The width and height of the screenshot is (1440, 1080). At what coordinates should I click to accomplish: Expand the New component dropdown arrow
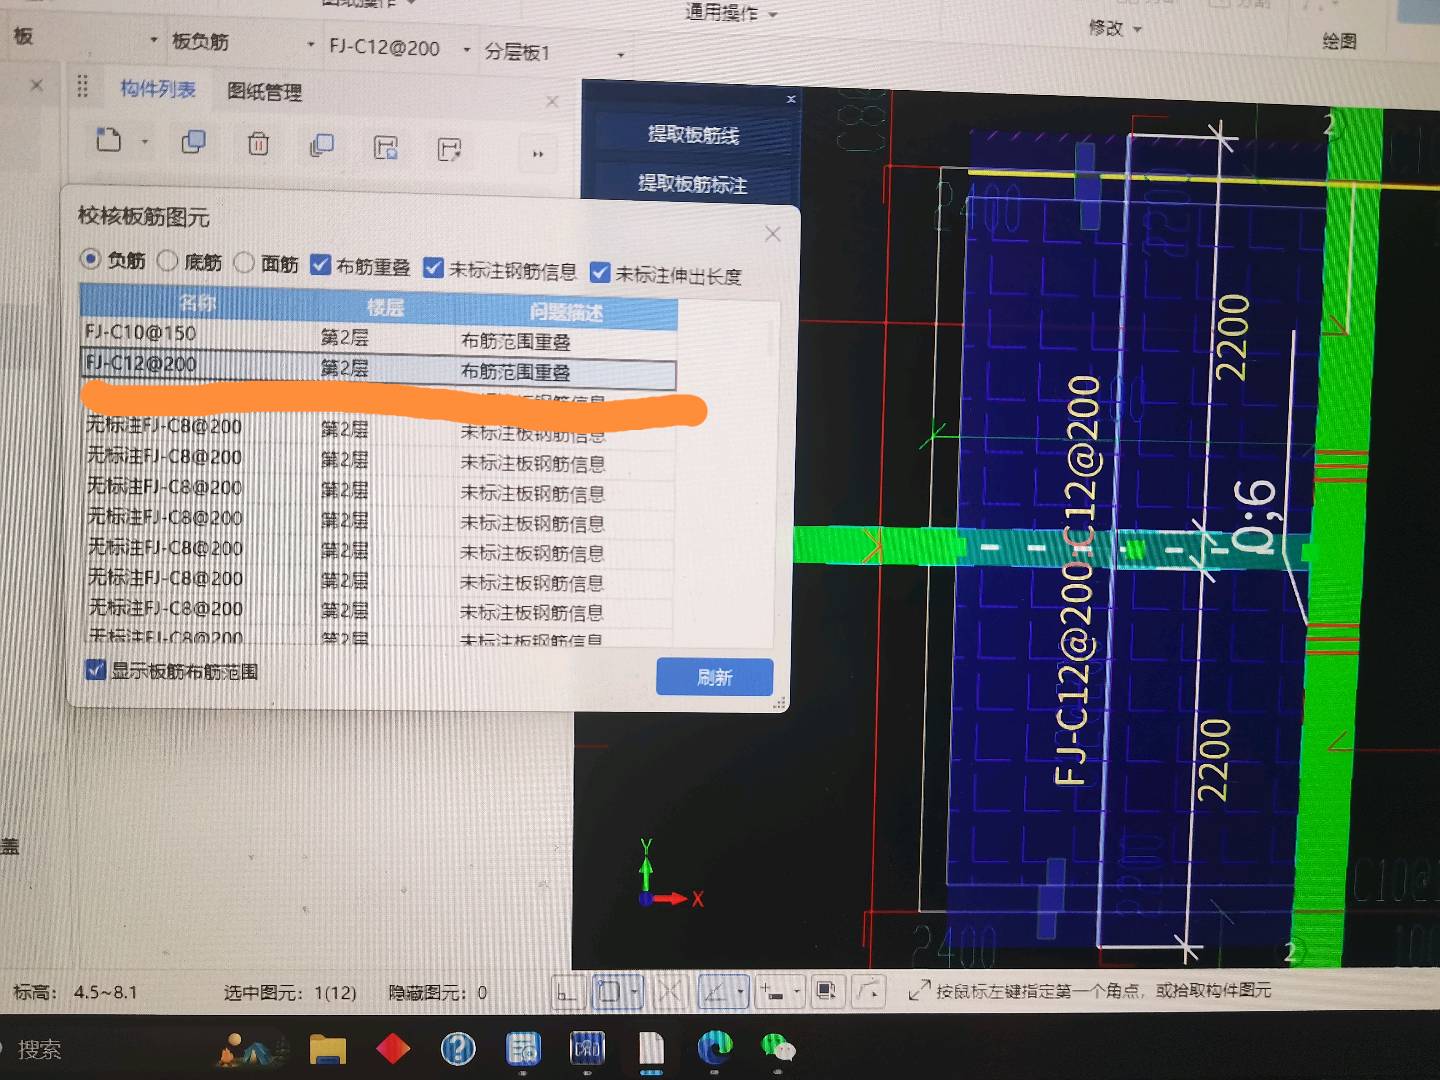point(145,142)
